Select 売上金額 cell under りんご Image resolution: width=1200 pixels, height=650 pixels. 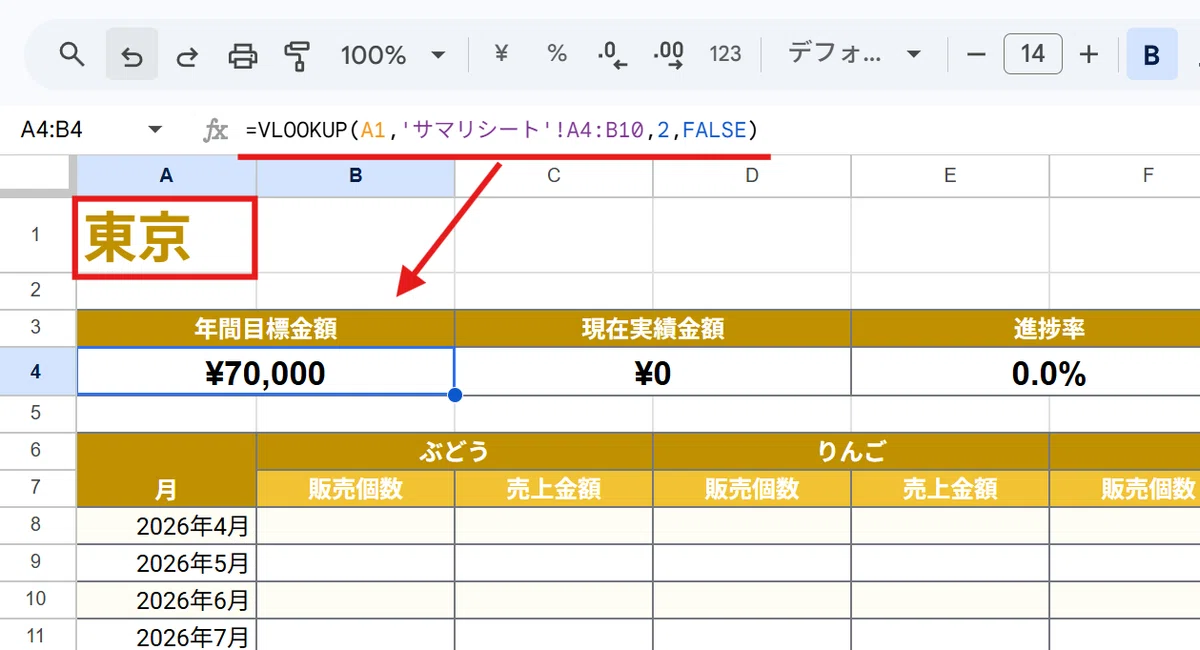(949, 488)
